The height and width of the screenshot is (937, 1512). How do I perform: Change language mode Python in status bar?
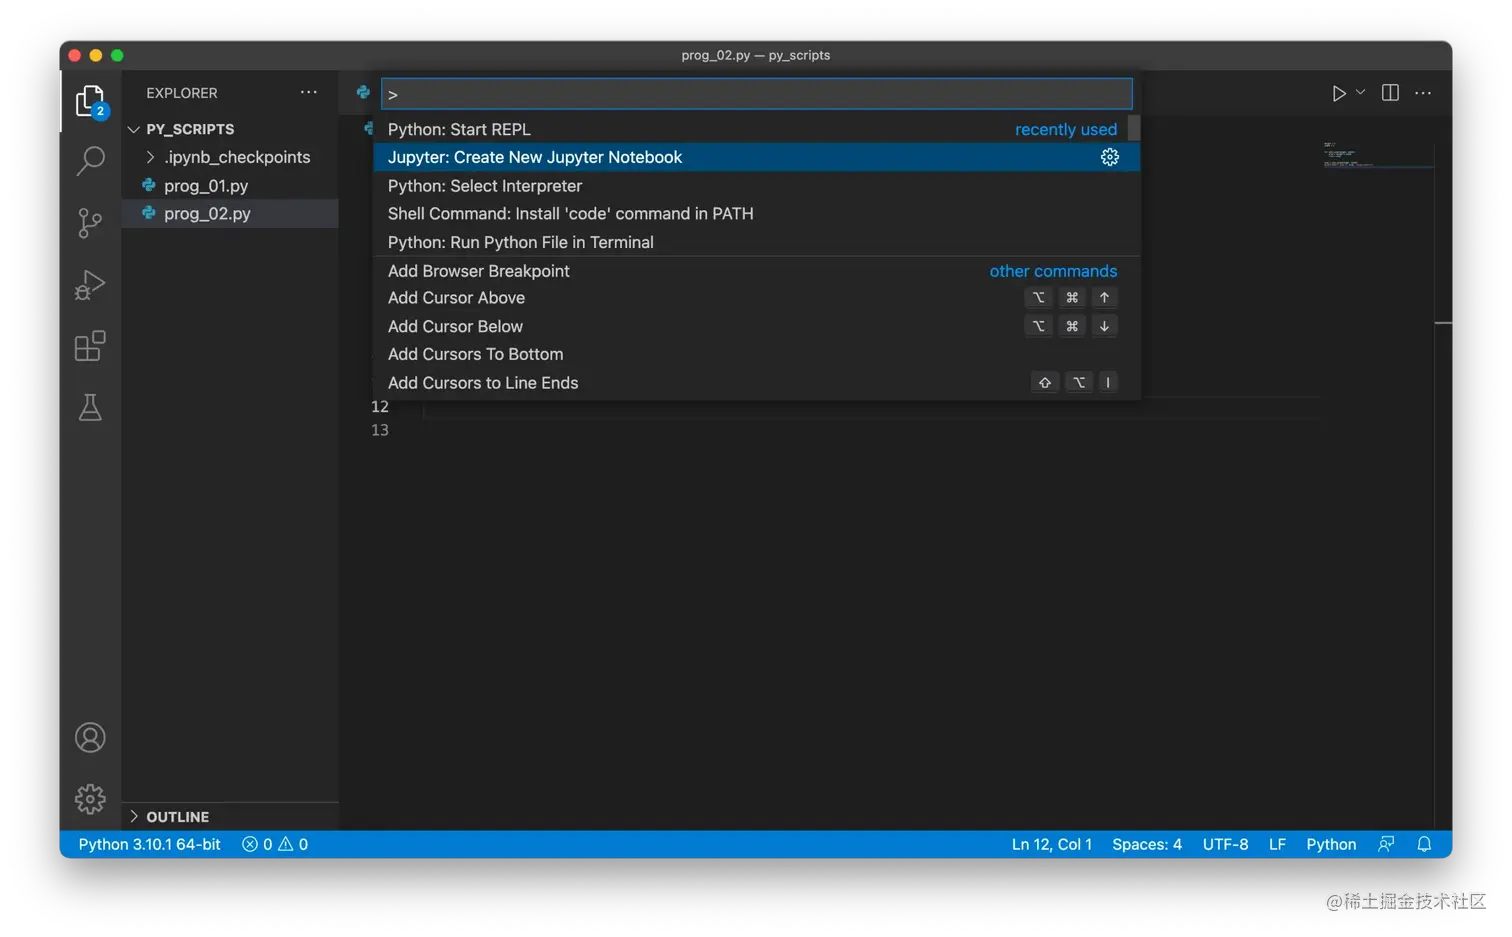1331,844
